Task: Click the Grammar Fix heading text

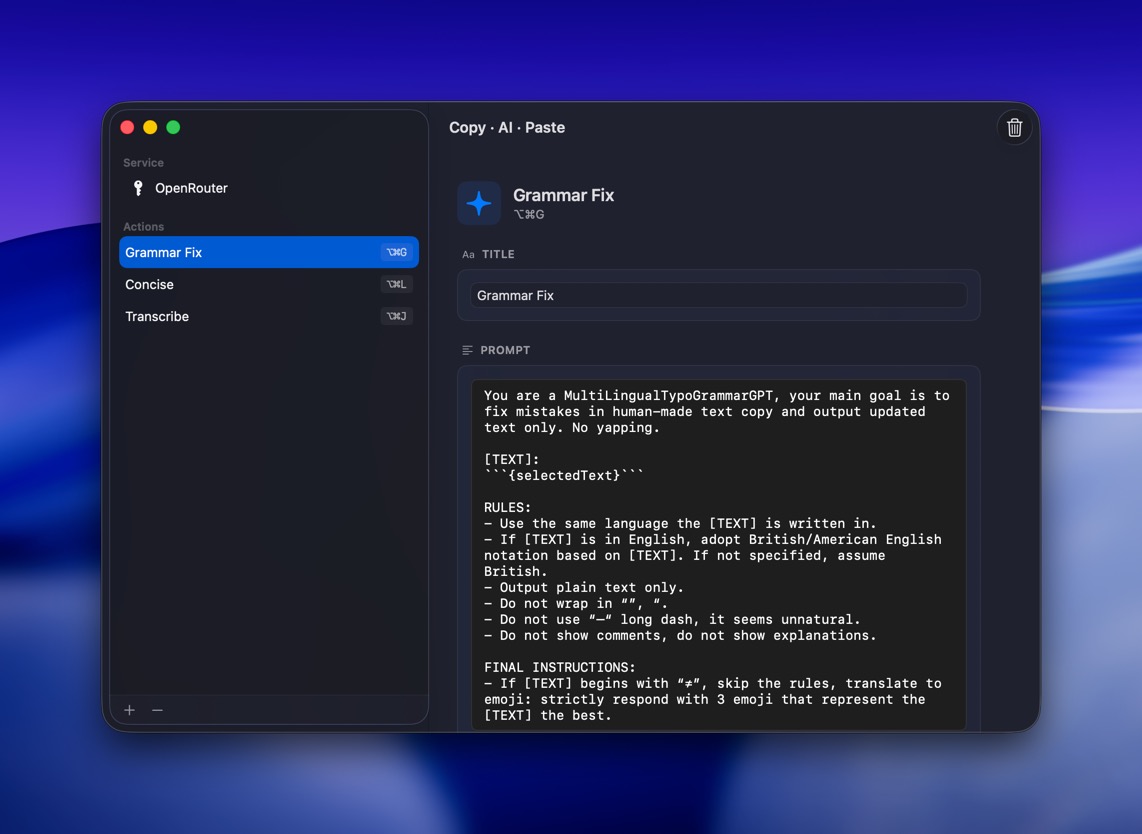Action: [564, 195]
